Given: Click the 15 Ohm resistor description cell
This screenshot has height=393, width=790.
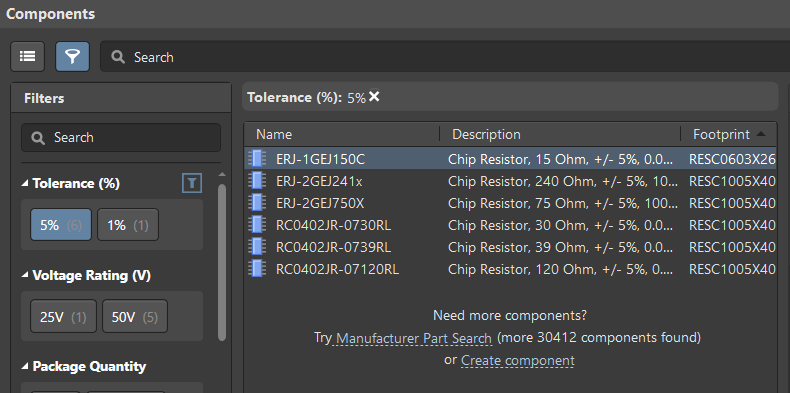Looking at the screenshot, I should (x=560, y=159).
